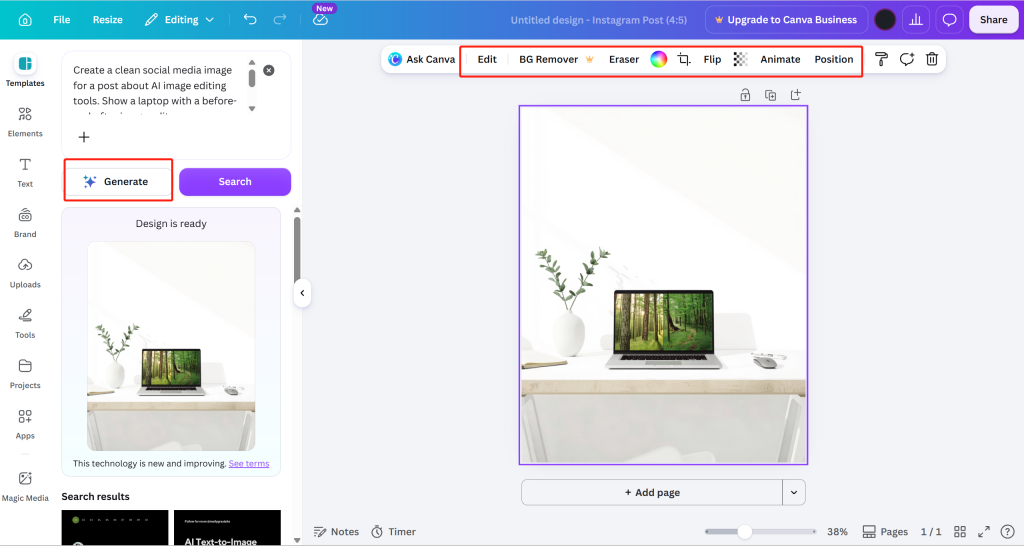Open the Brand sidebar panel
This screenshot has width=1024, height=546.
pyautogui.click(x=25, y=223)
